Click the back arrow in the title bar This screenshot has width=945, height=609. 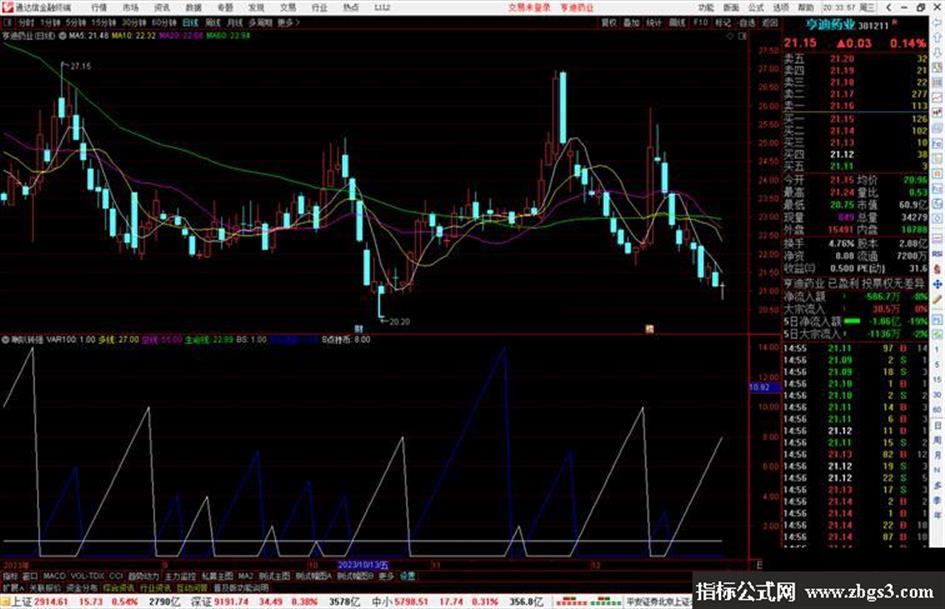coord(888,7)
